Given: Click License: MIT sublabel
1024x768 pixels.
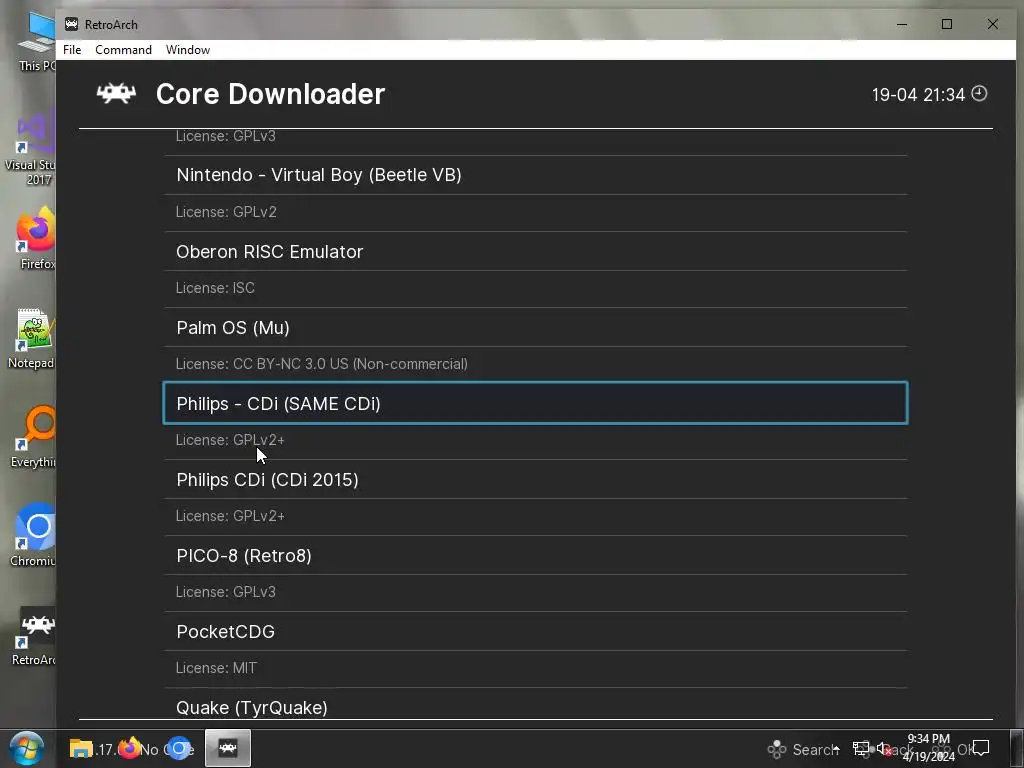Looking at the screenshot, I should click(216, 668).
